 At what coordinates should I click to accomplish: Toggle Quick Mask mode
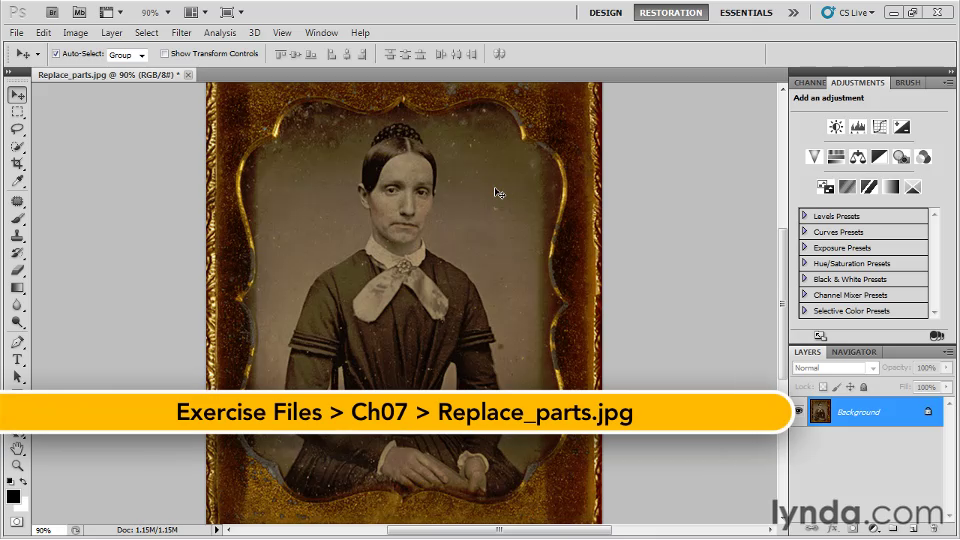[x=17, y=522]
